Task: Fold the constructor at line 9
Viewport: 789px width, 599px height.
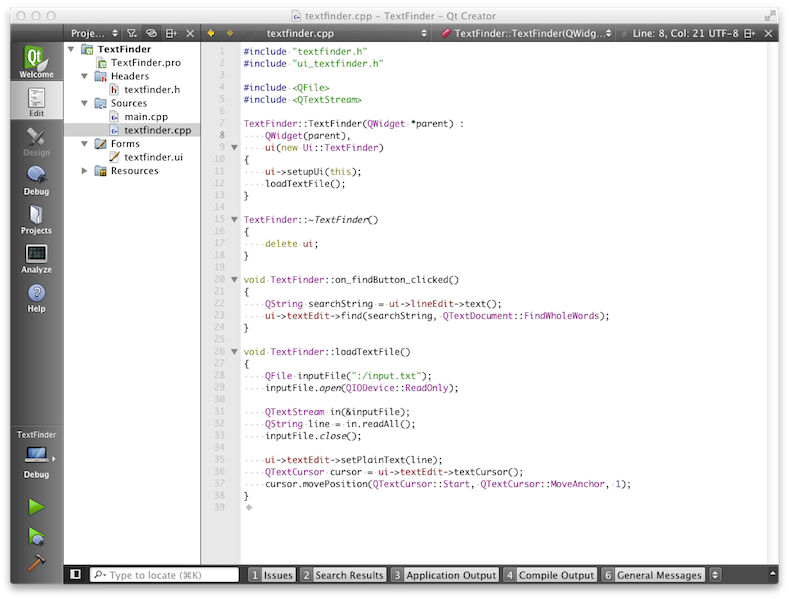Action: 234,147
